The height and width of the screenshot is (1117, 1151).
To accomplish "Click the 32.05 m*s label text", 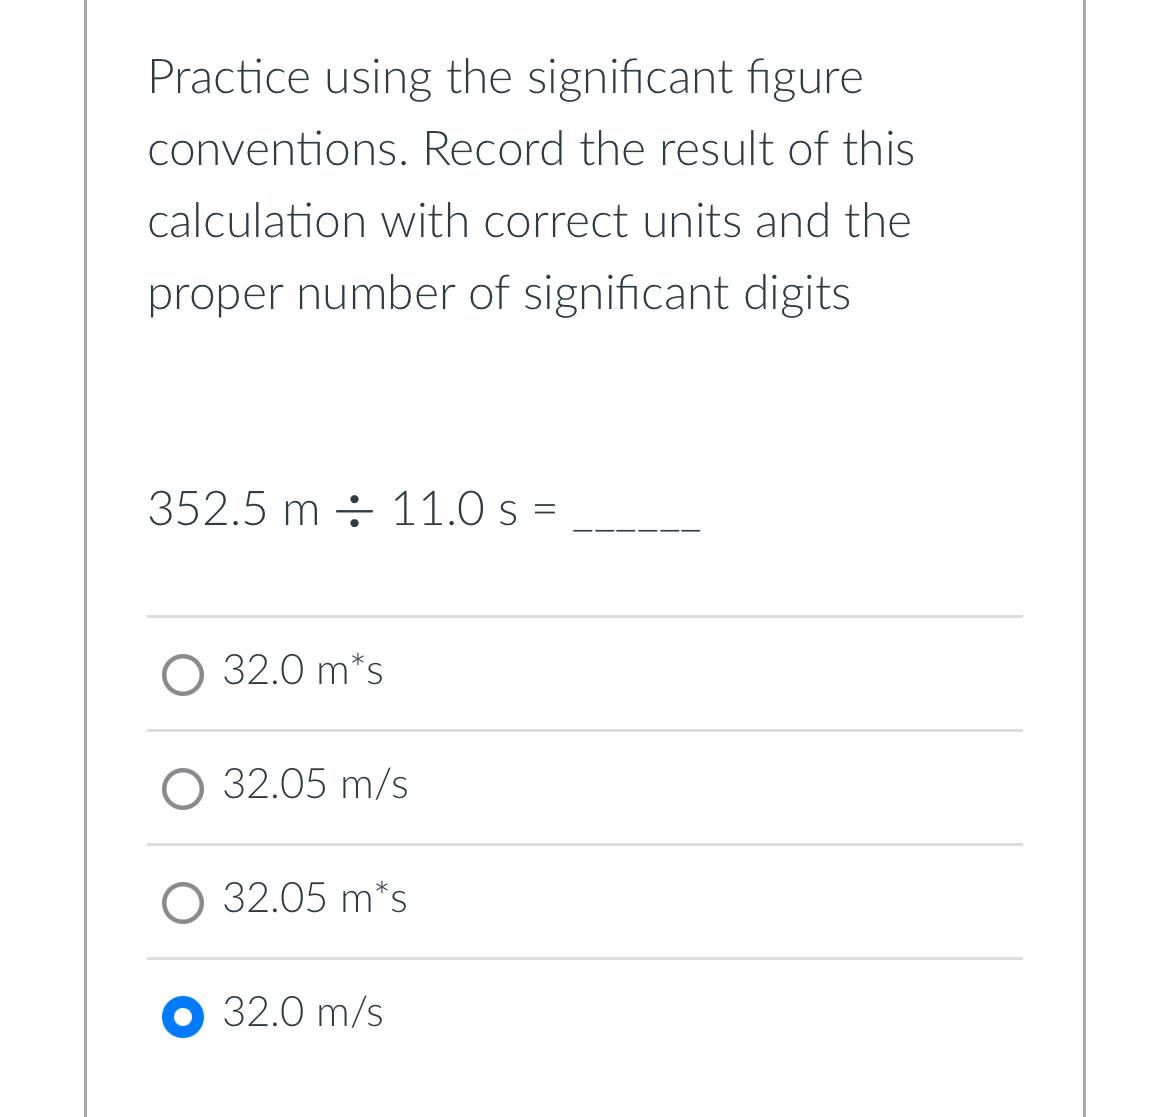I will [x=314, y=899].
